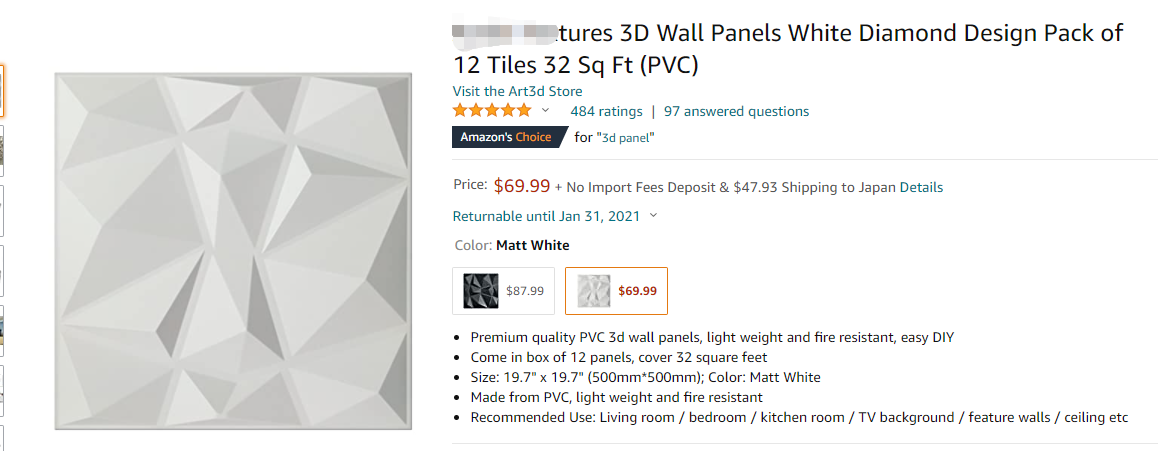Click the five-star rating icons
Screen dimensions: 1173x451
pyautogui.click(x=492, y=111)
